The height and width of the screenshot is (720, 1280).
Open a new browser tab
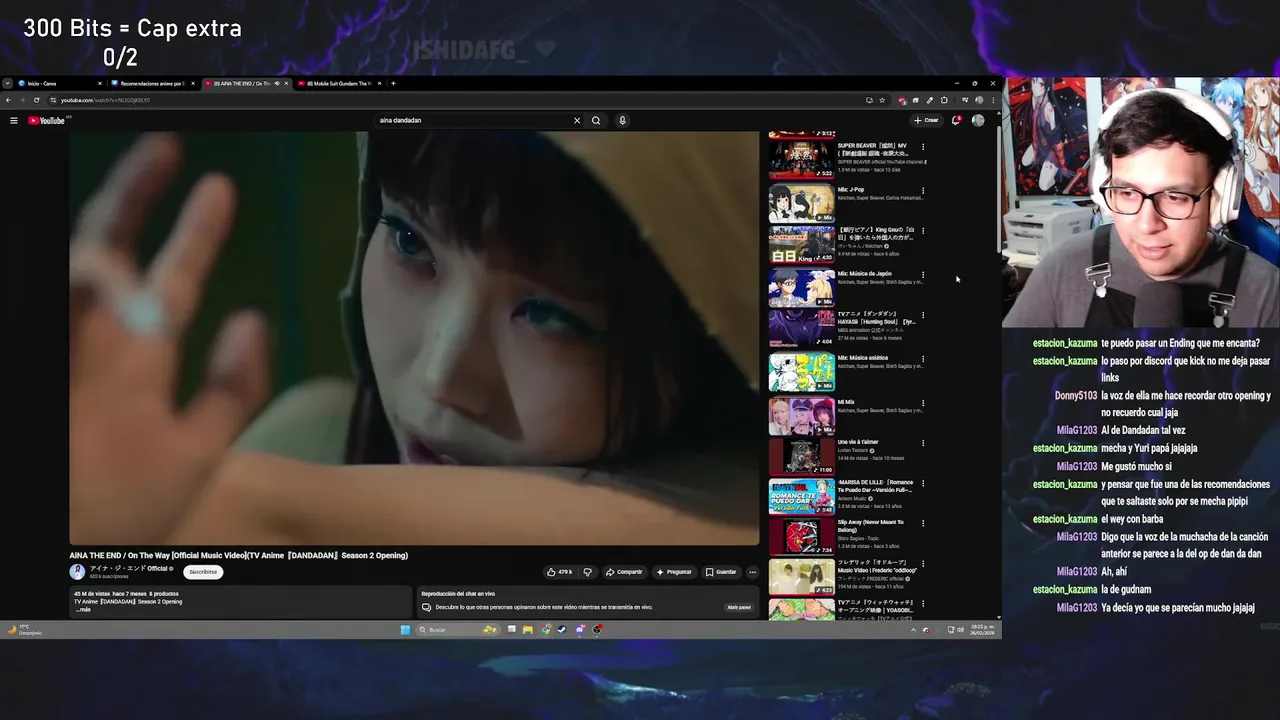pyautogui.click(x=393, y=83)
